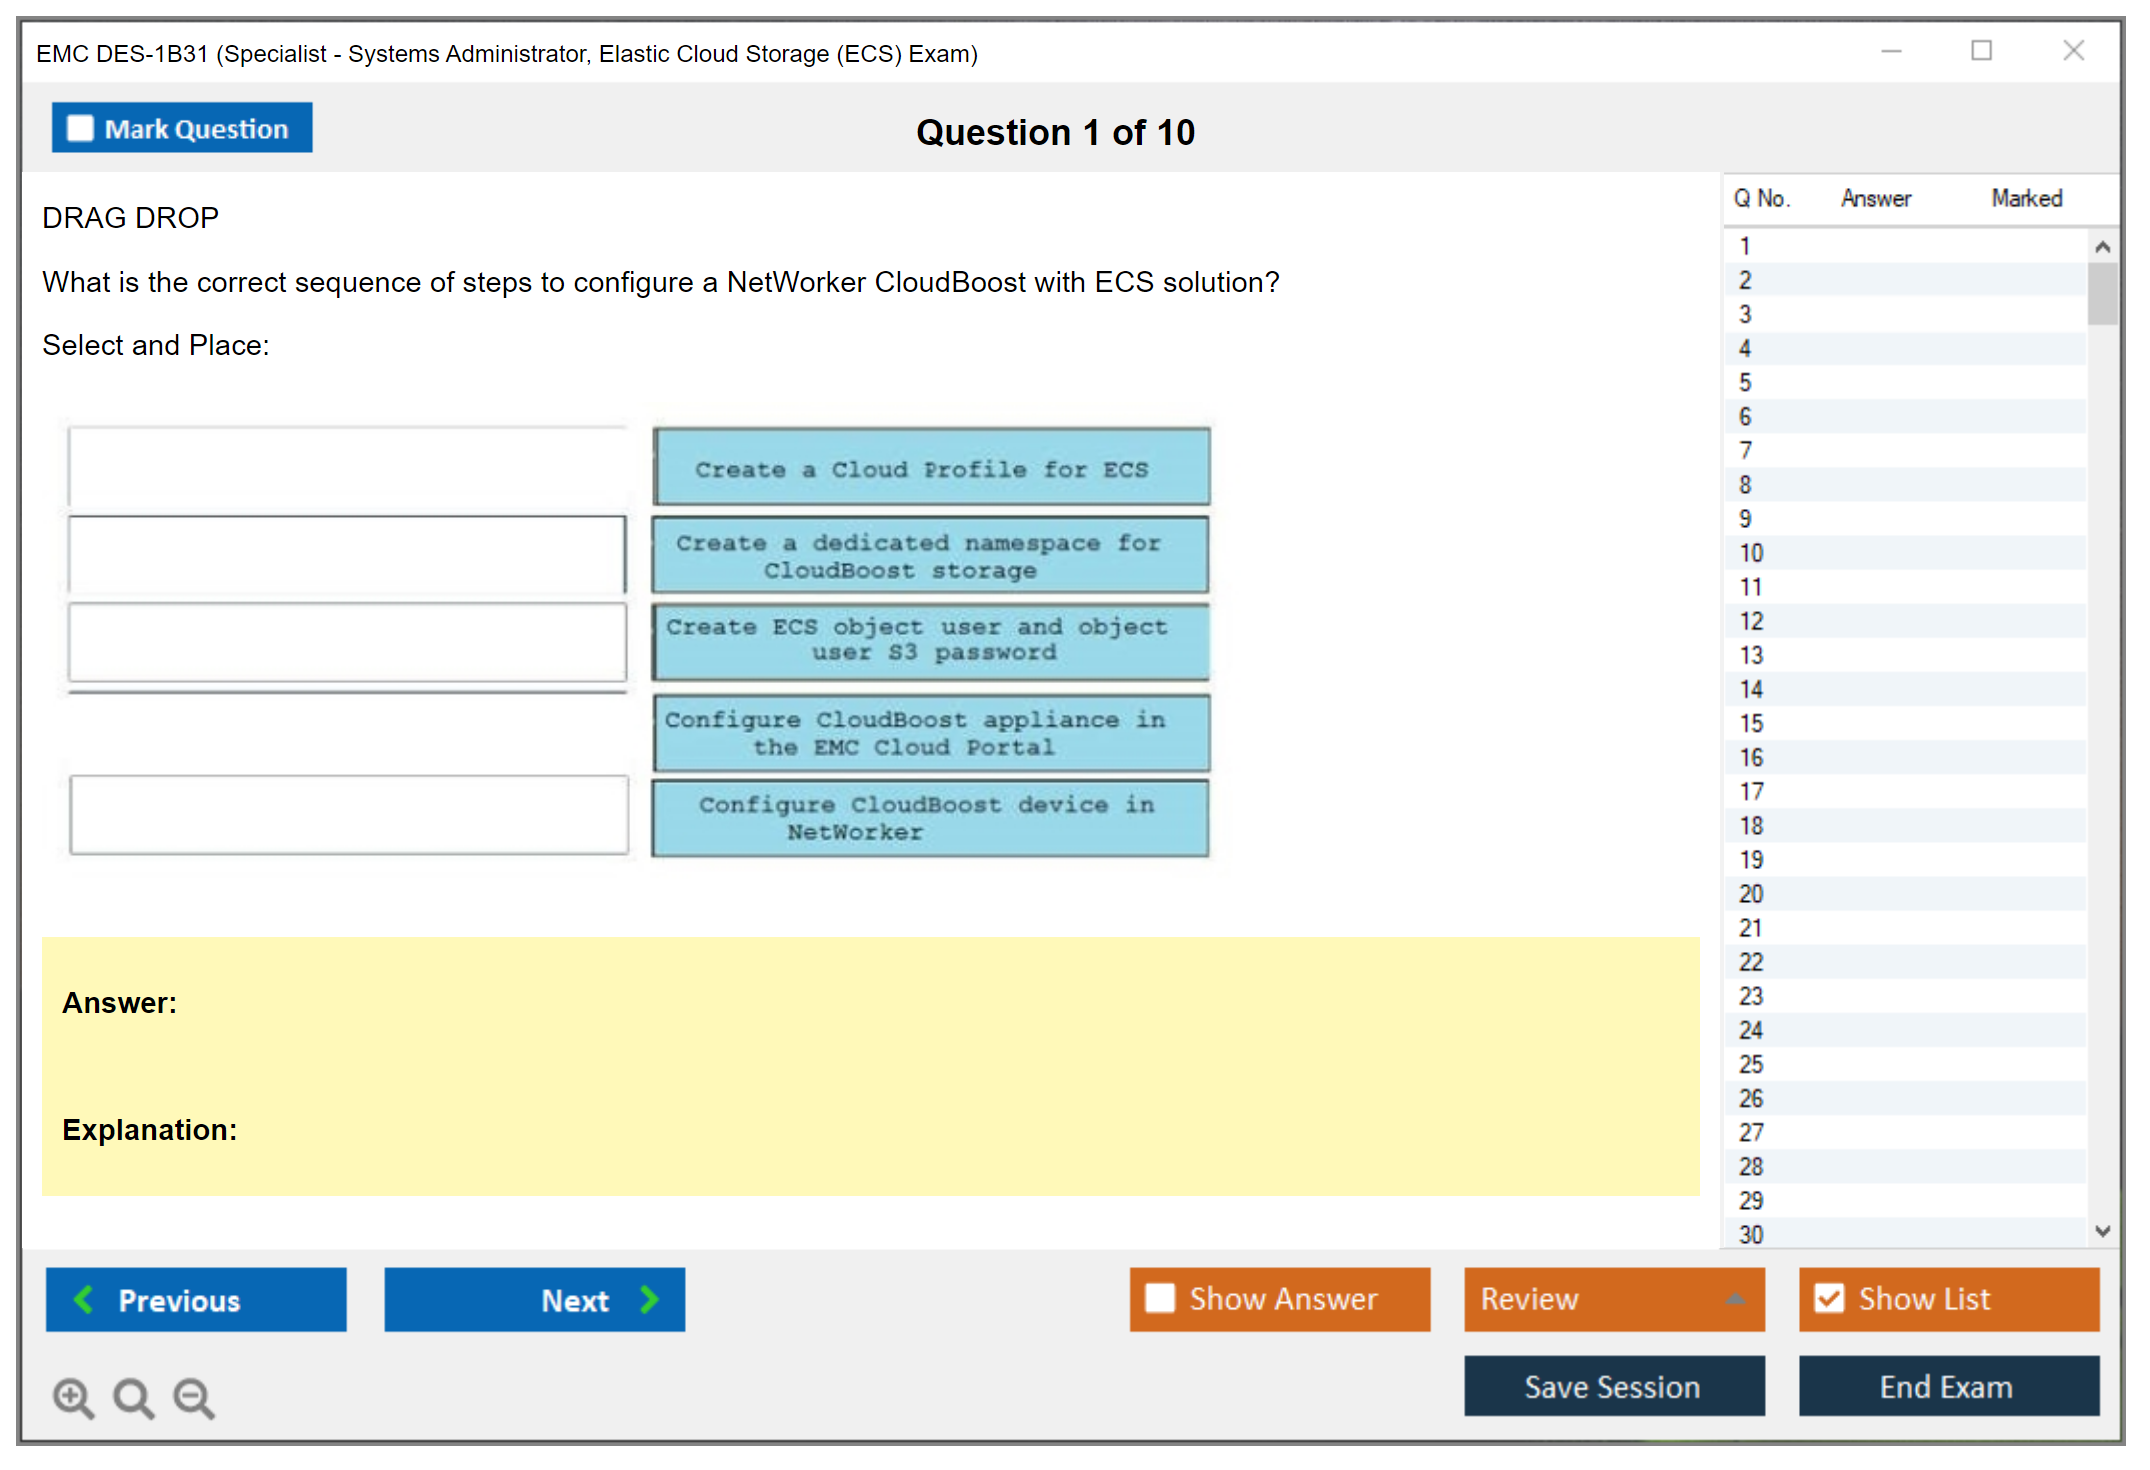This screenshot has height=1470, width=2150.
Task: Select 'Configure CloudBoost device in NetWorker' tile
Action: [x=929, y=818]
